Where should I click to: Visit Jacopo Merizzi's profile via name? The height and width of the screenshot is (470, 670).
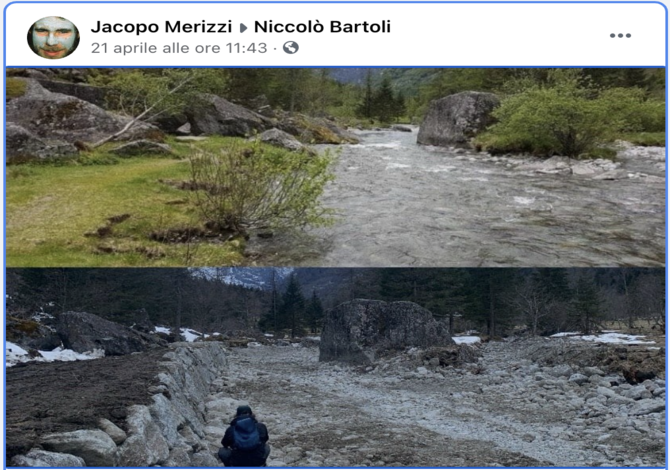tap(161, 26)
